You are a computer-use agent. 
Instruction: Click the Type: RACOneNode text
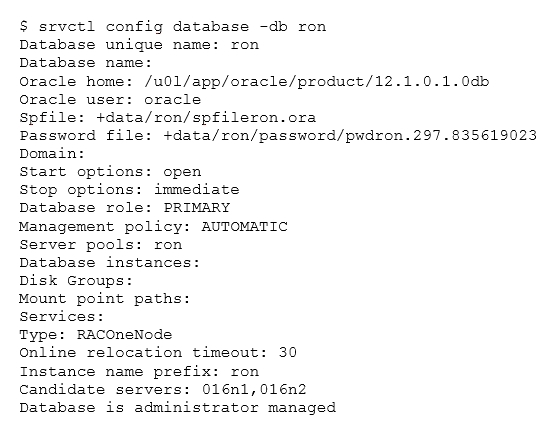click(x=96, y=335)
